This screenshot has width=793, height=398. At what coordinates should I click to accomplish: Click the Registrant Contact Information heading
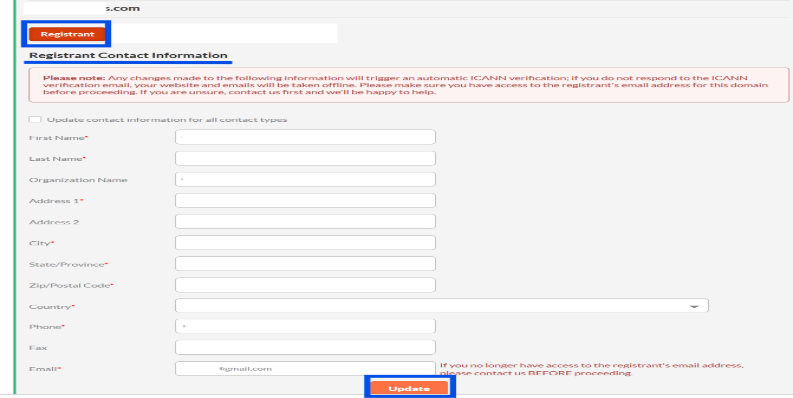(128, 55)
